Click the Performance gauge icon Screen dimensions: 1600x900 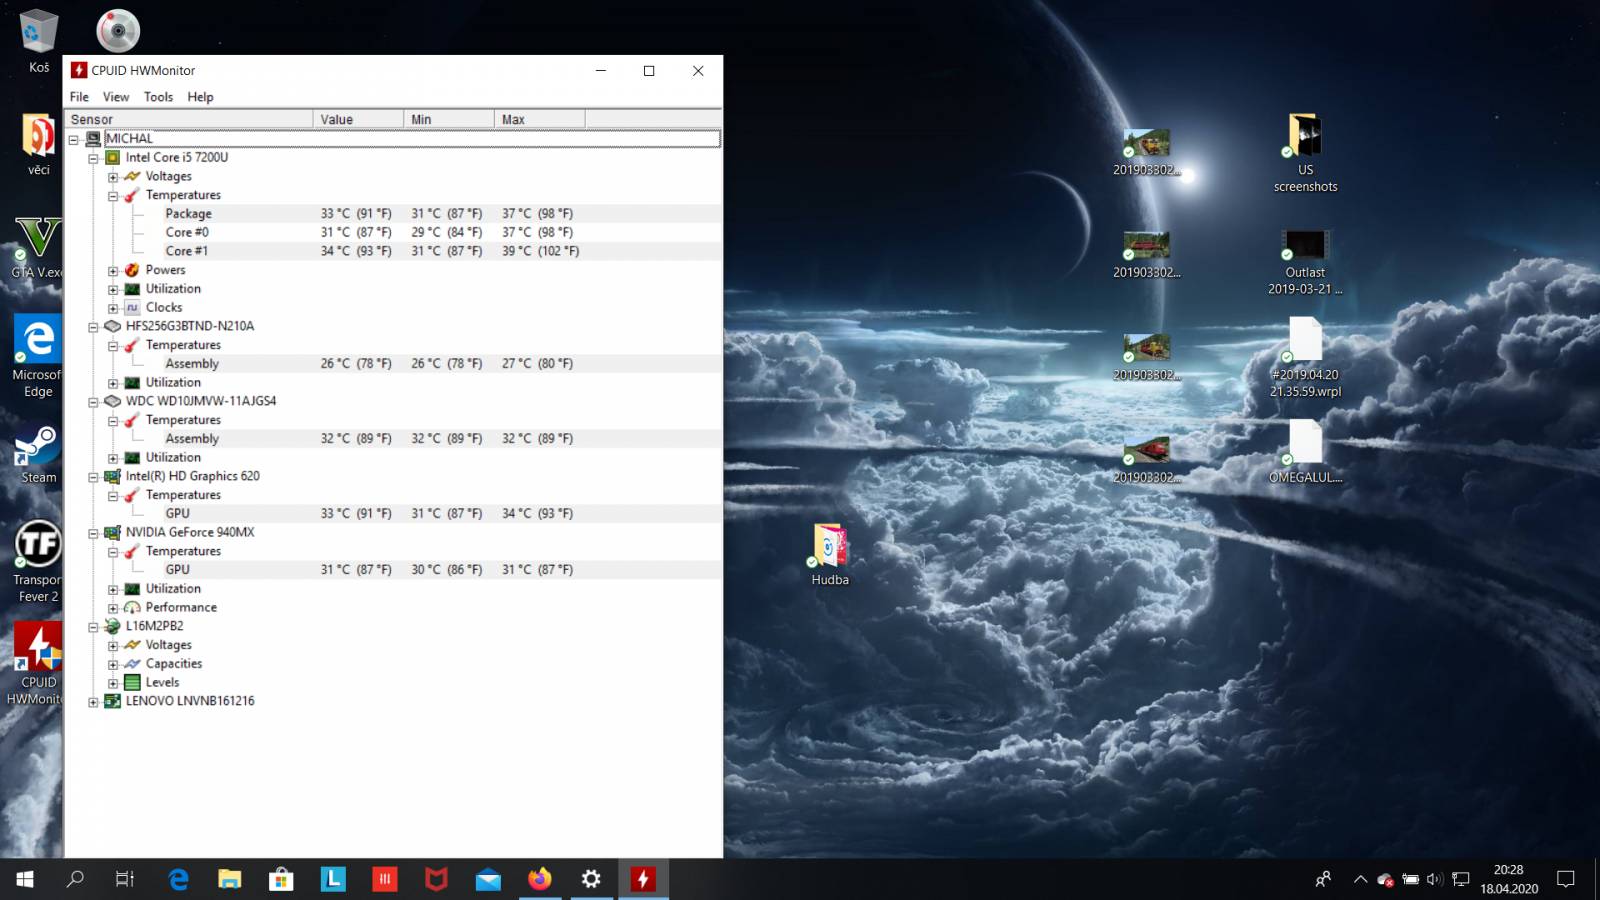pyautogui.click(x=132, y=607)
